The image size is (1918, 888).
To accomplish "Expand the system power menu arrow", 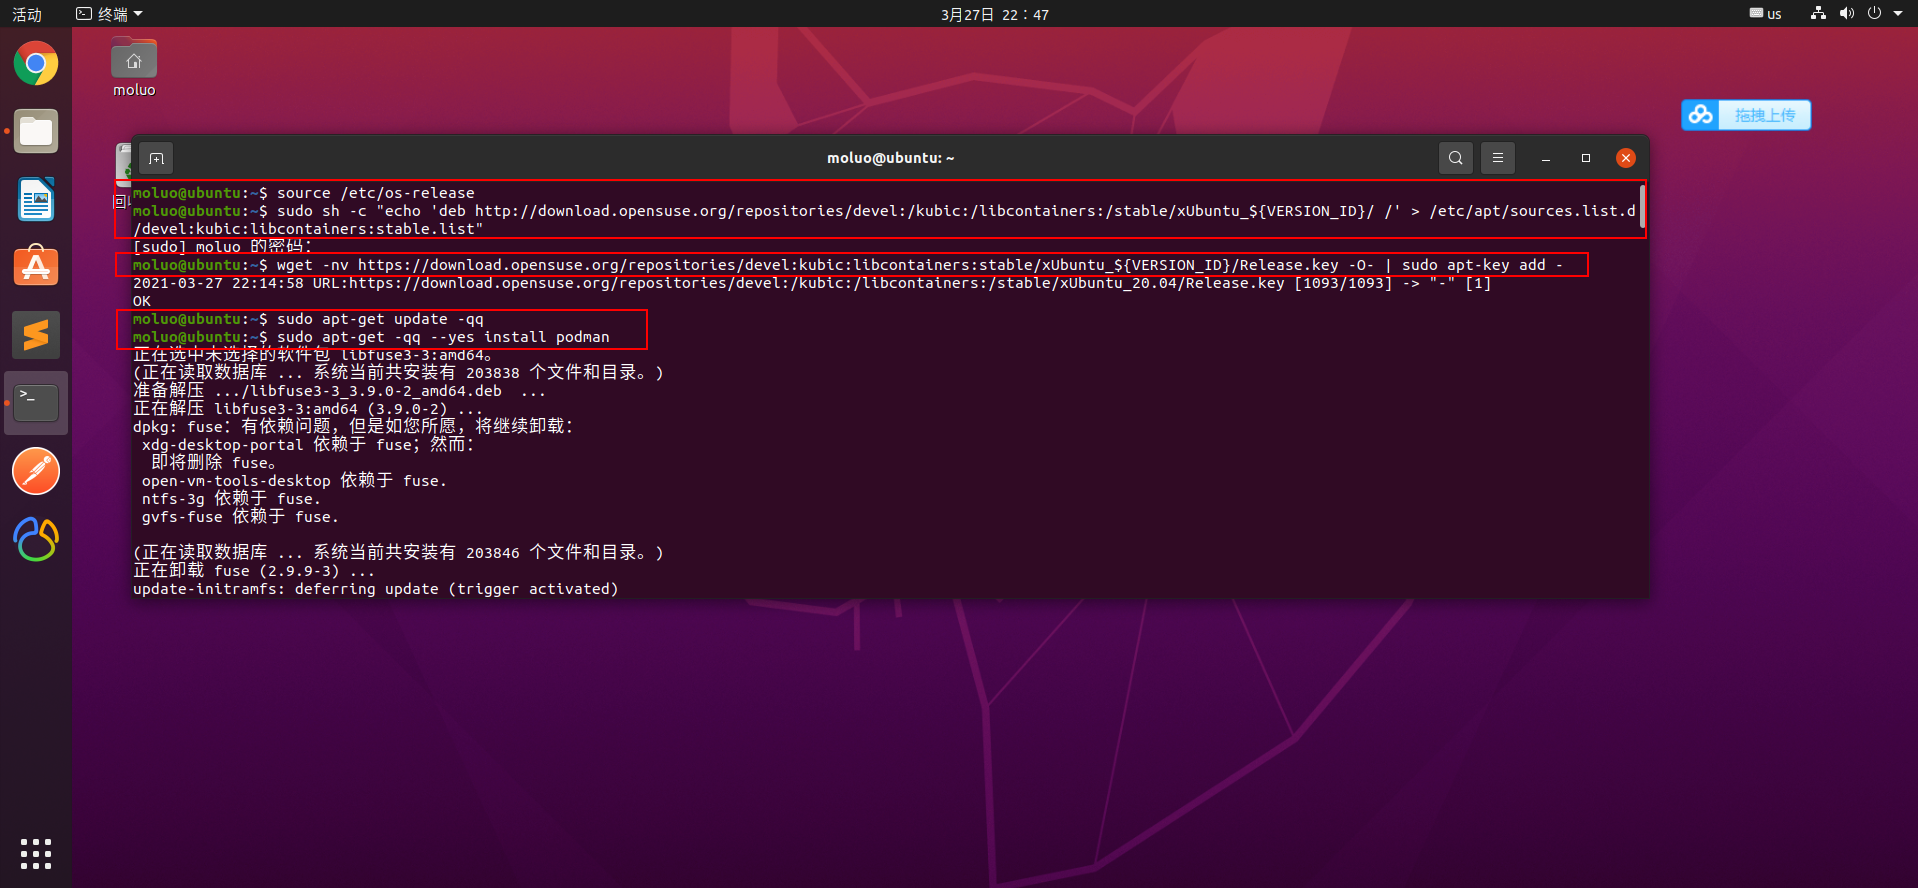I will (x=1898, y=14).
